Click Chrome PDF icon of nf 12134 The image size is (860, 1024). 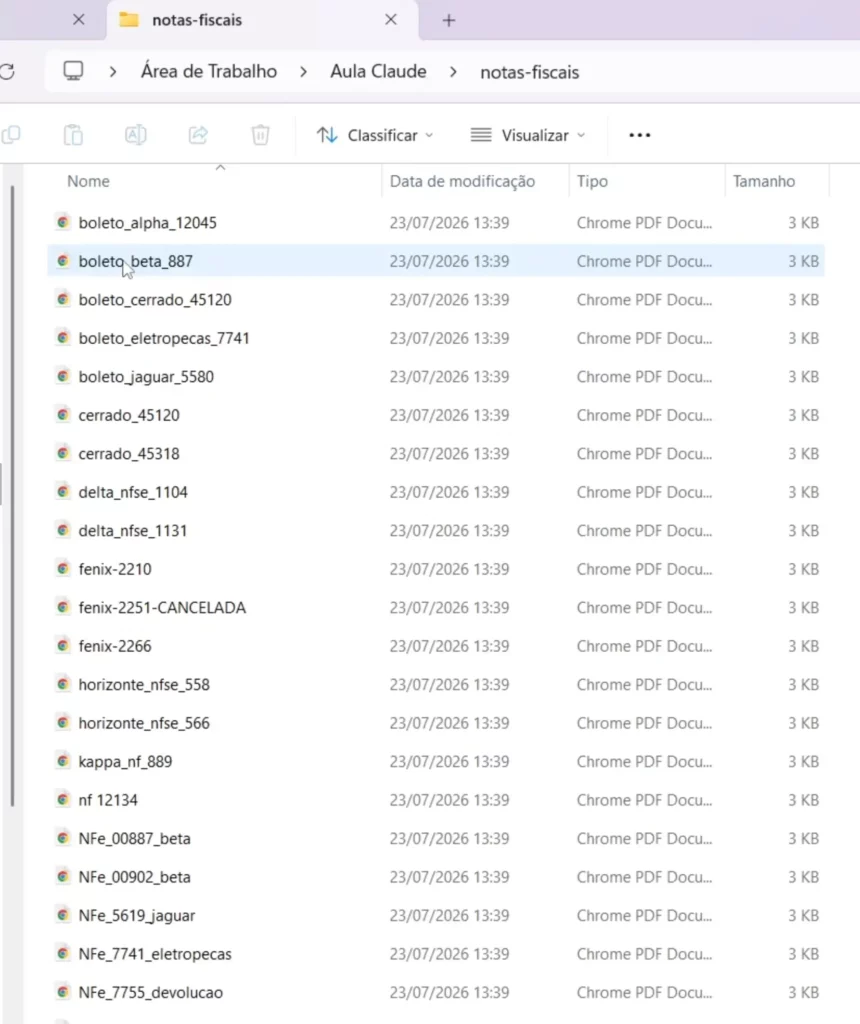(x=63, y=799)
